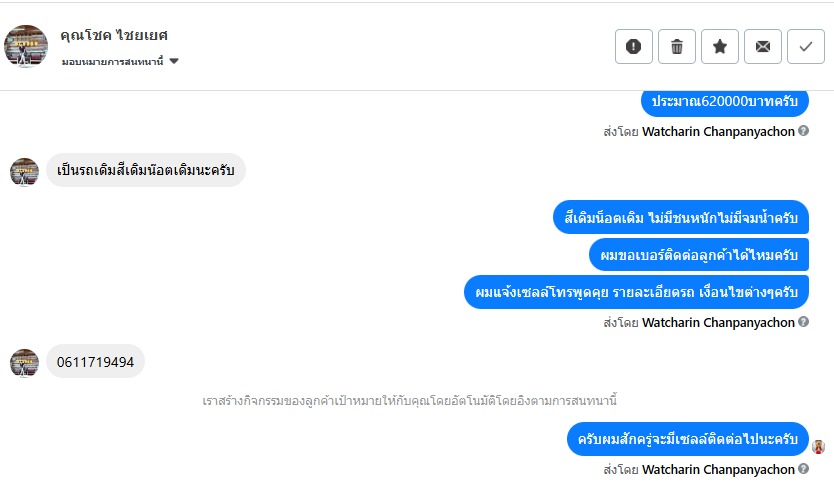The width and height of the screenshot is (834, 500).
Task: Mark conversation as spam with exclamation icon
Action: (x=633, y=46)
